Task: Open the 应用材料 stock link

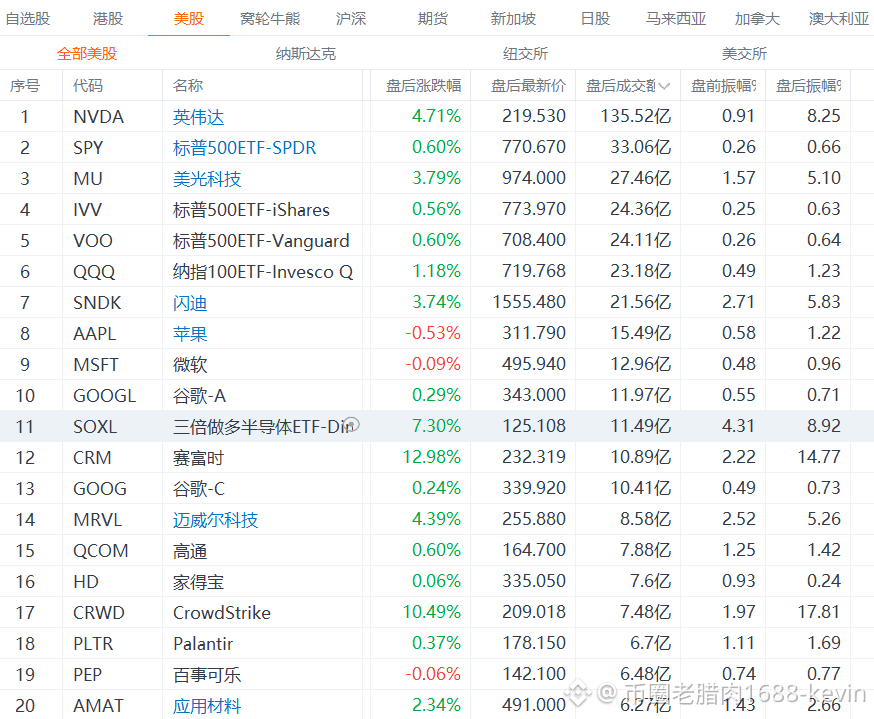Action: coord(207,706)
